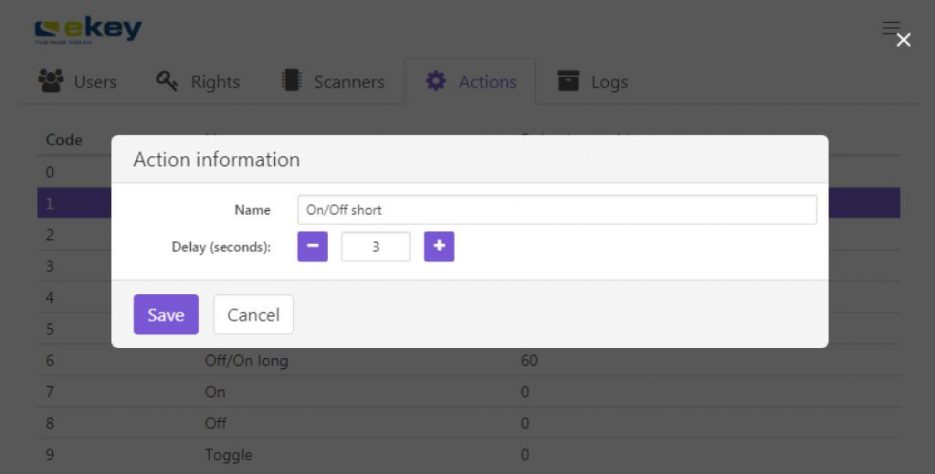The image size is (935, 474).
Task: Cancel the Action information dialog
Action: pyautogui.click(x=253, y=314)
